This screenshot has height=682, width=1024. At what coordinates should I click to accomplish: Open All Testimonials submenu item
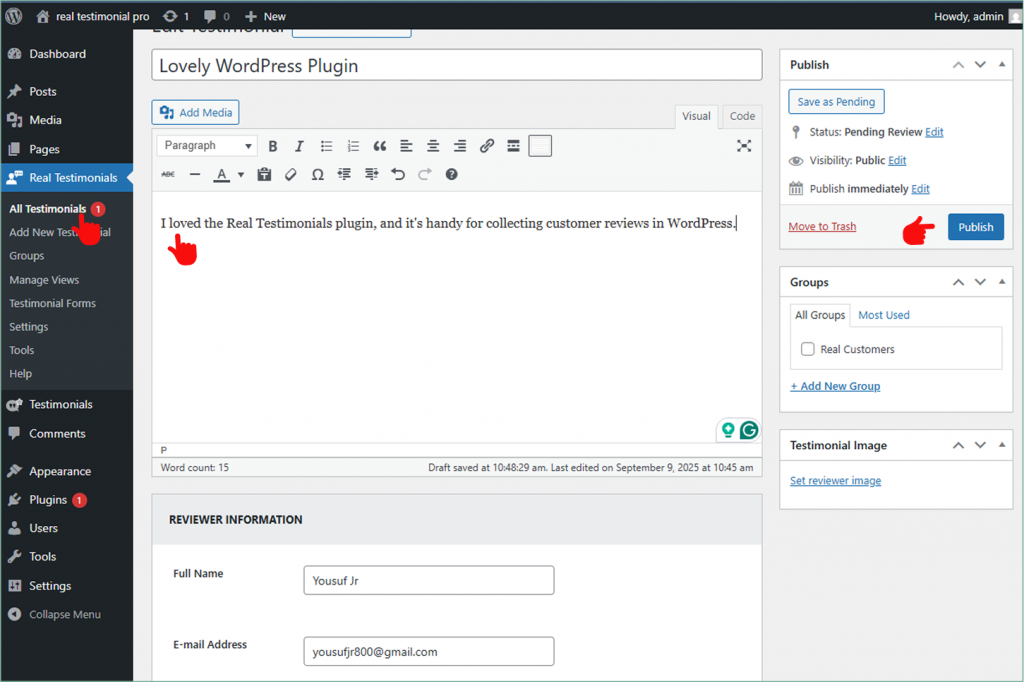pyautogui.click(x=48, y=209)
